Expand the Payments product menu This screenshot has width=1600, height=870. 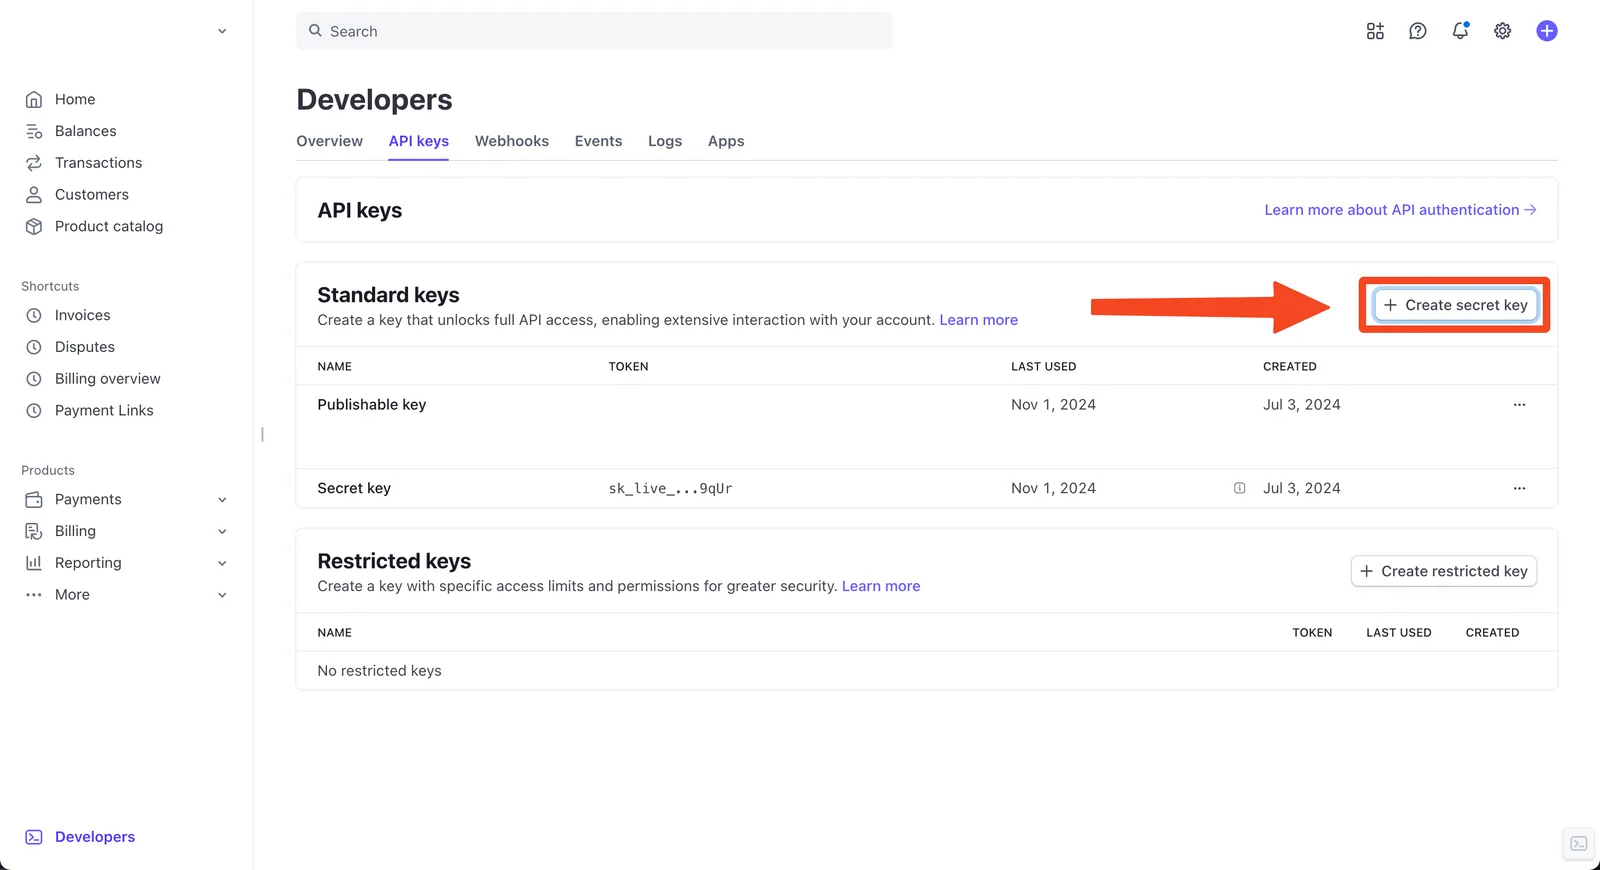222,500
